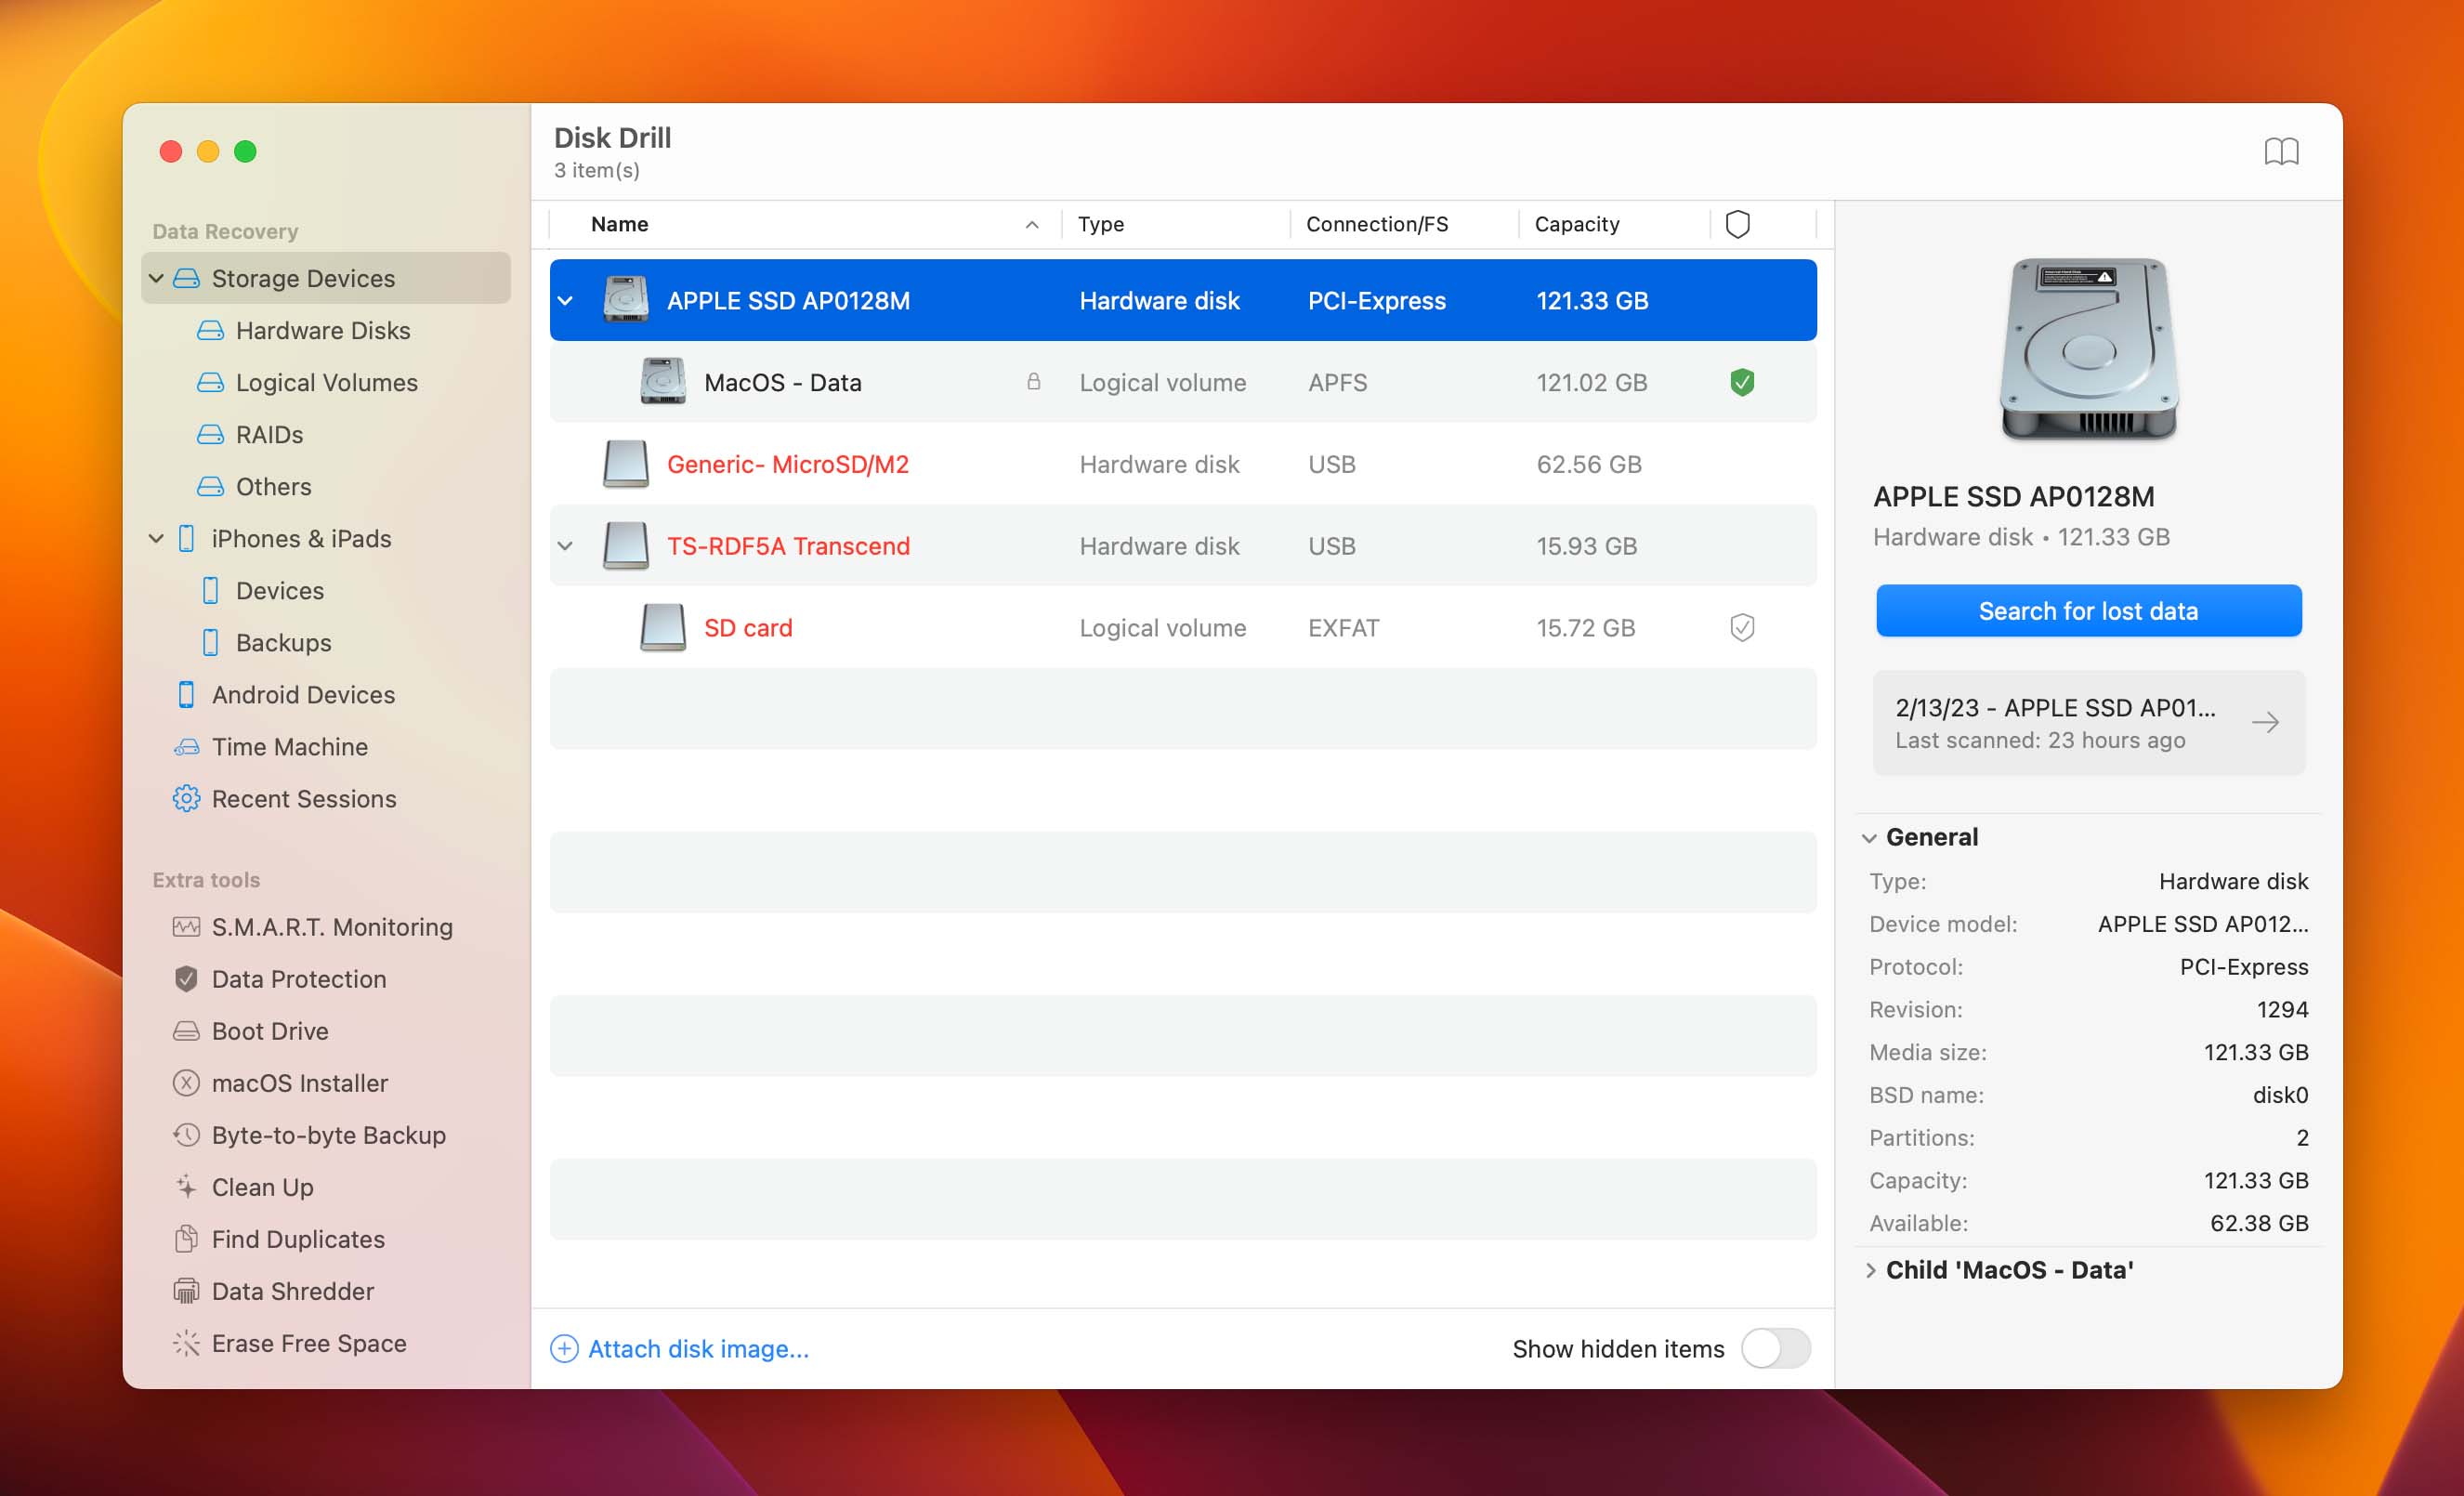The image size is (2464, 1496).
Task: Click green protection shield on MacOS - Data
Action: (x=1742, y=382)
